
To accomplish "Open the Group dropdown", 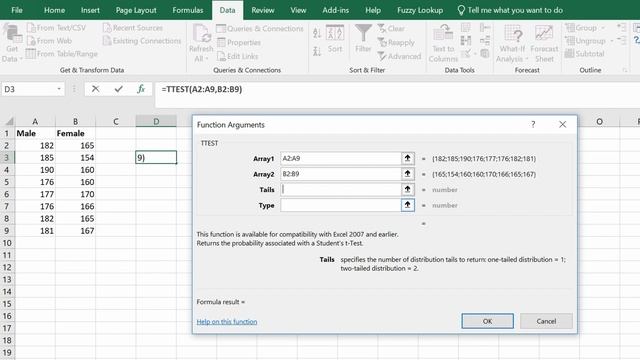I will point(584,28).
